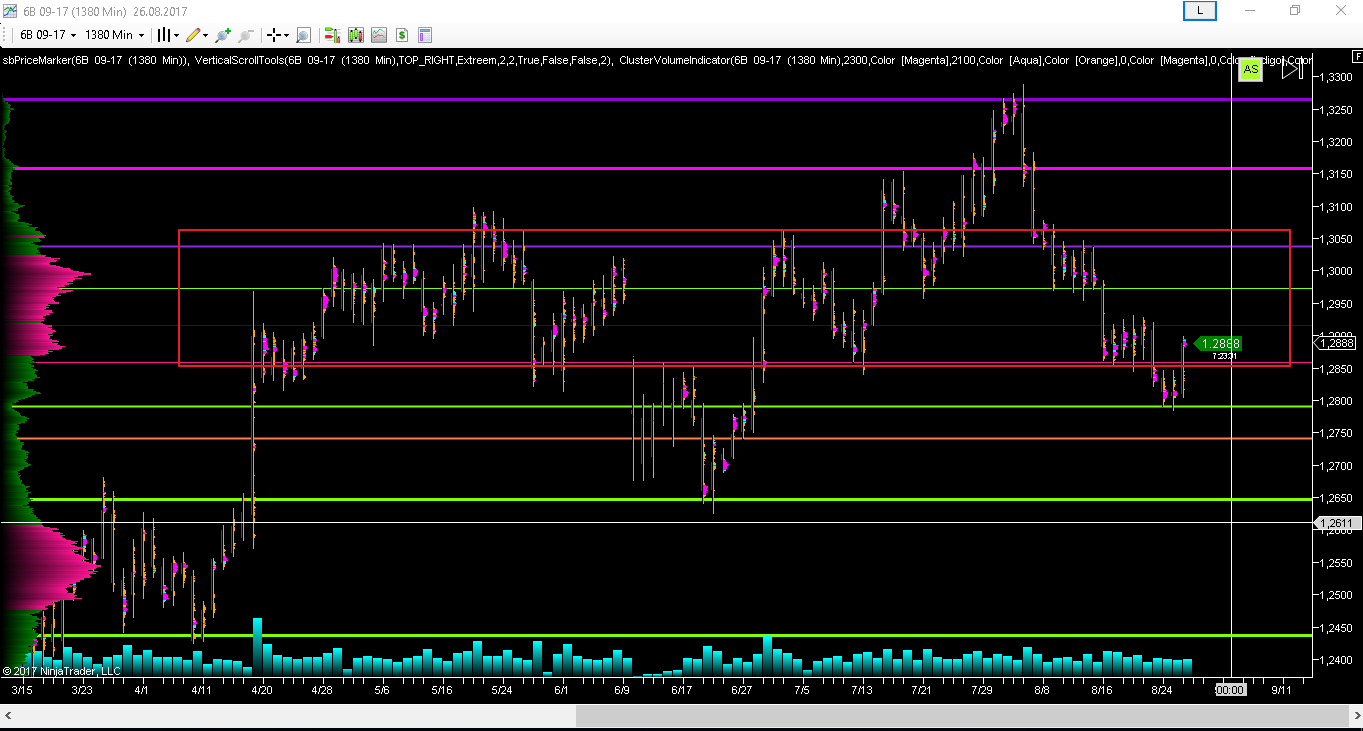1363x731 pixels.
Task: Click the zoom out magnifier icon
Action: click(246, 35)
